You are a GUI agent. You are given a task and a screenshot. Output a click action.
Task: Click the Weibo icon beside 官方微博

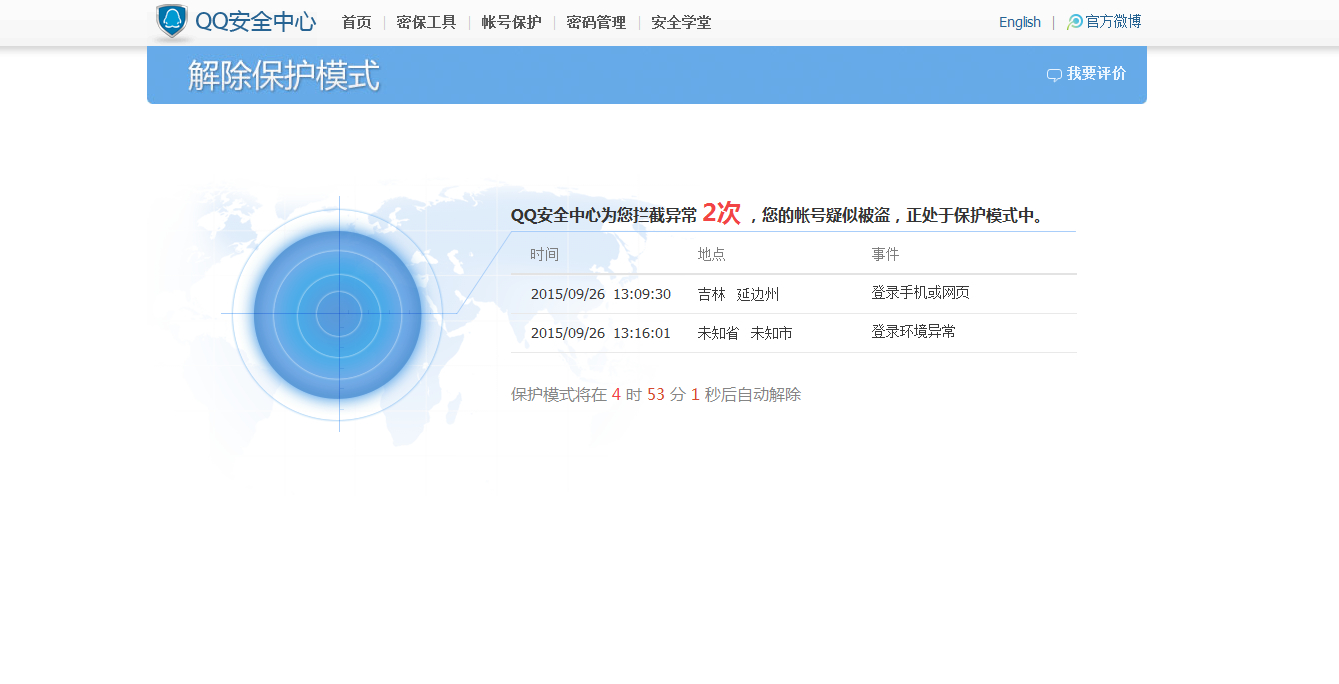point(1075,22)
